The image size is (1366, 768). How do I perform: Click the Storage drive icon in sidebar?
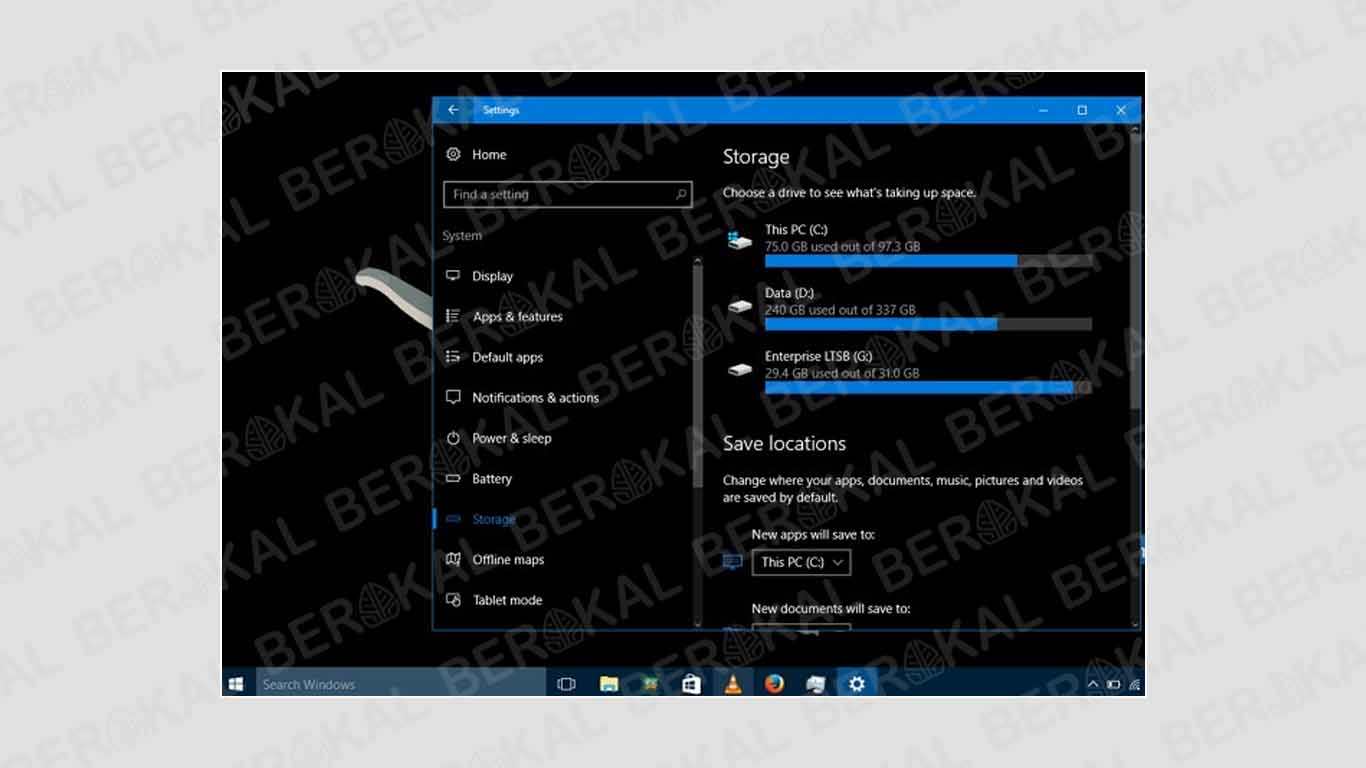pyautogui.click(x=453, y=519)
